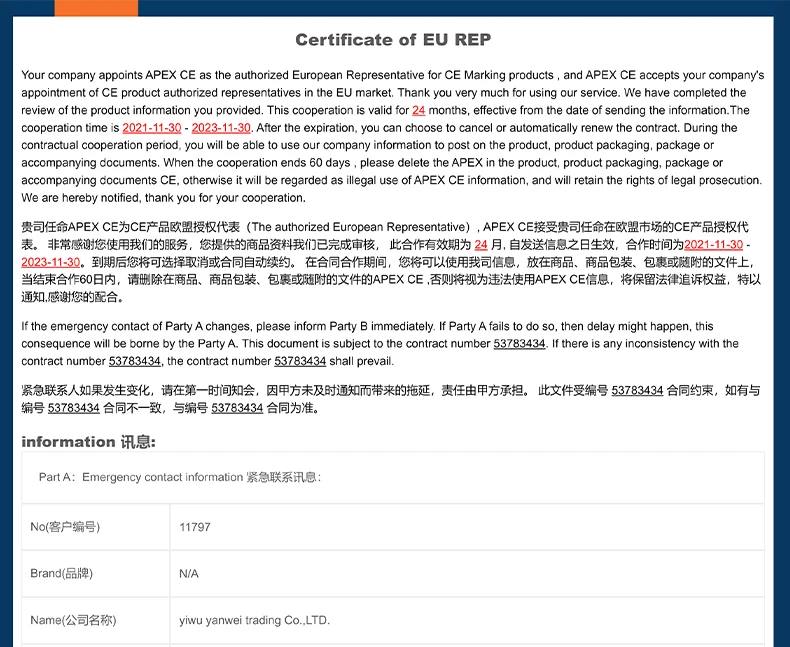Image resolution: width=790 pixels, height=647 pixels.
Task: Click the 2021-11-30 date in the Chinese paragraph
Action: pyautogui.click(x=713, y=245)
